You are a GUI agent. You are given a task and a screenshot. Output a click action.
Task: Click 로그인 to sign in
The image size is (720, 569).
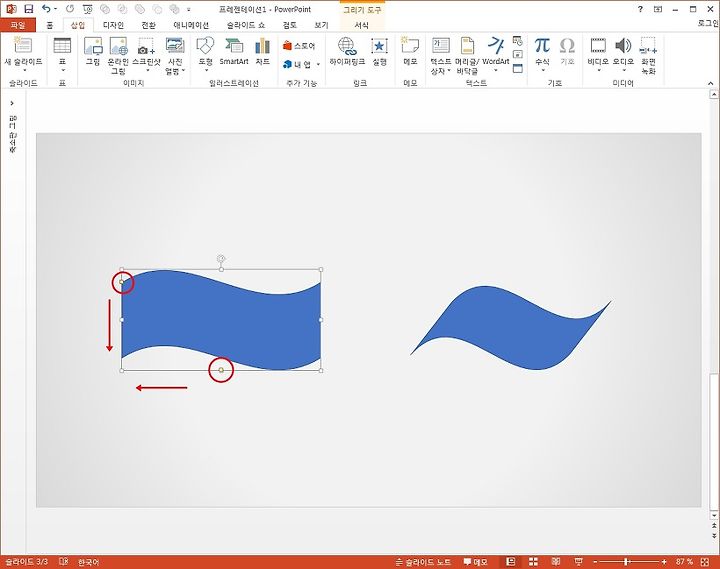708,23
